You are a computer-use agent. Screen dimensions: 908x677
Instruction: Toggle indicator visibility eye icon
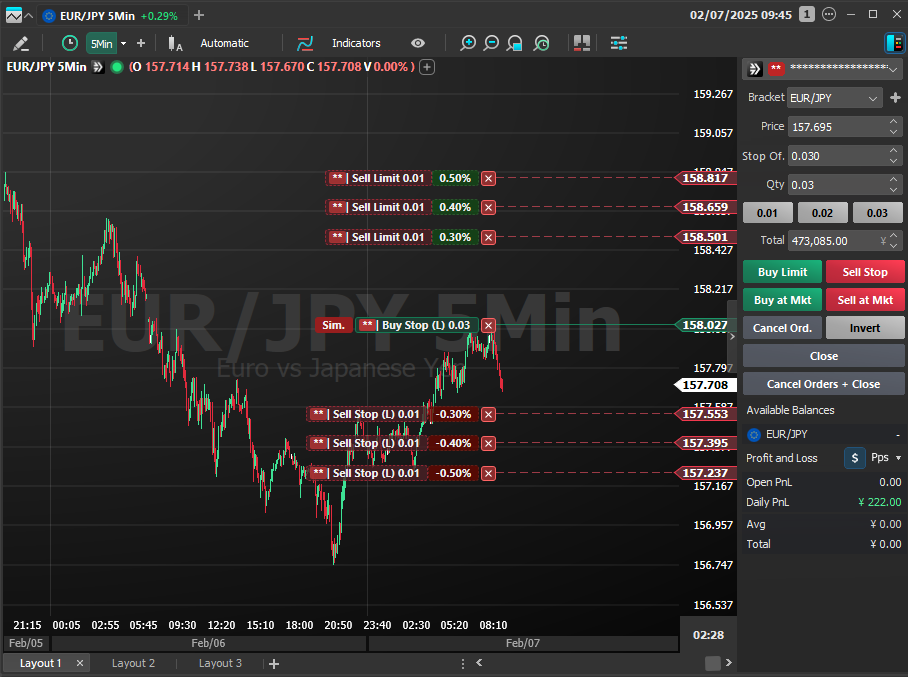click(418, 43)
